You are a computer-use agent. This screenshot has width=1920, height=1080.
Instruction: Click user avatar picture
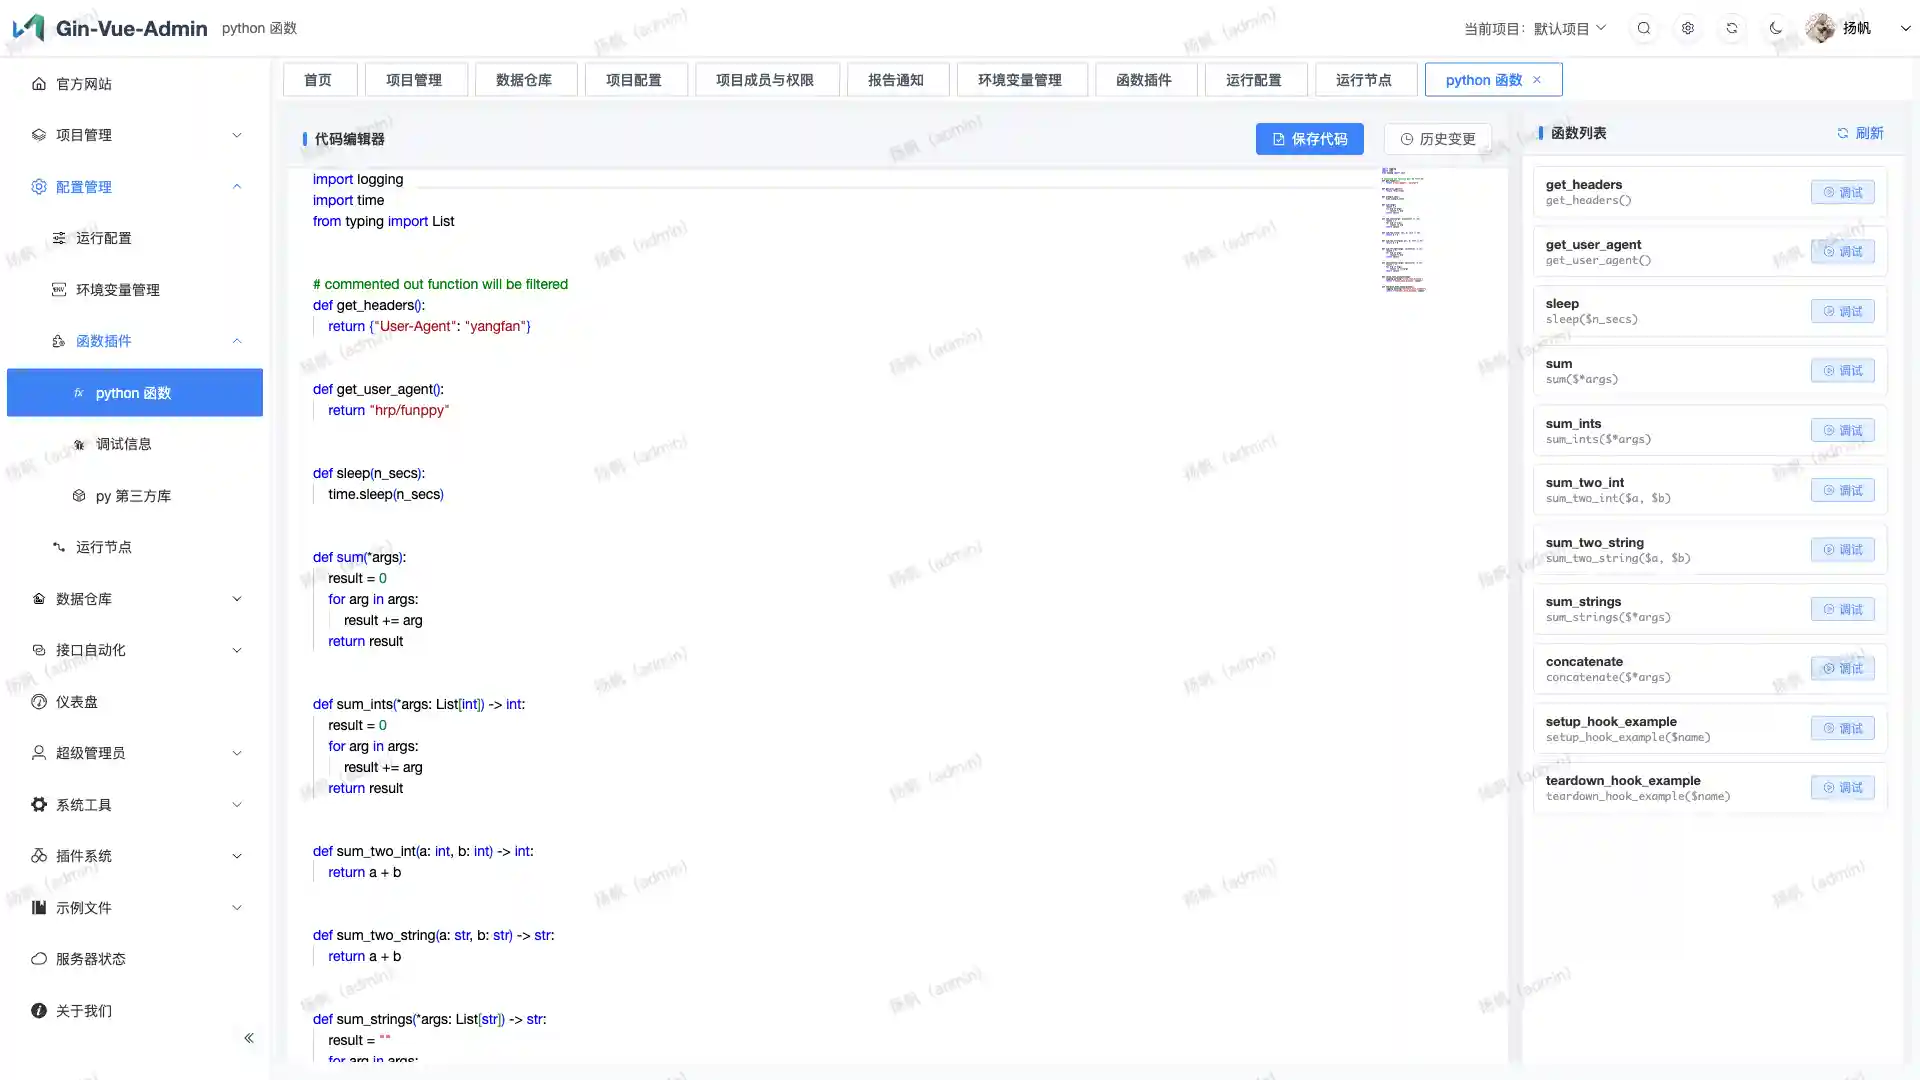1820,28
